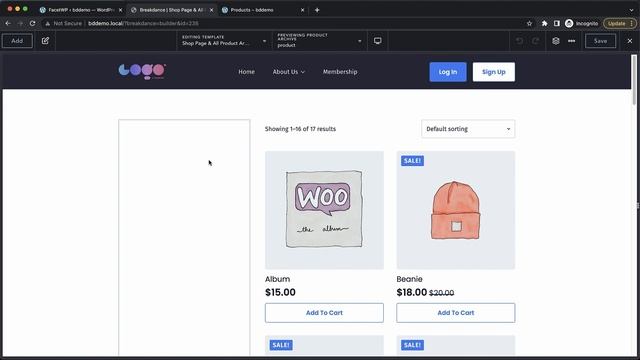Go back with browser back arrow
Image resolution: width=640 pixels, height=360 pixels.
click(x=8, y=23)
